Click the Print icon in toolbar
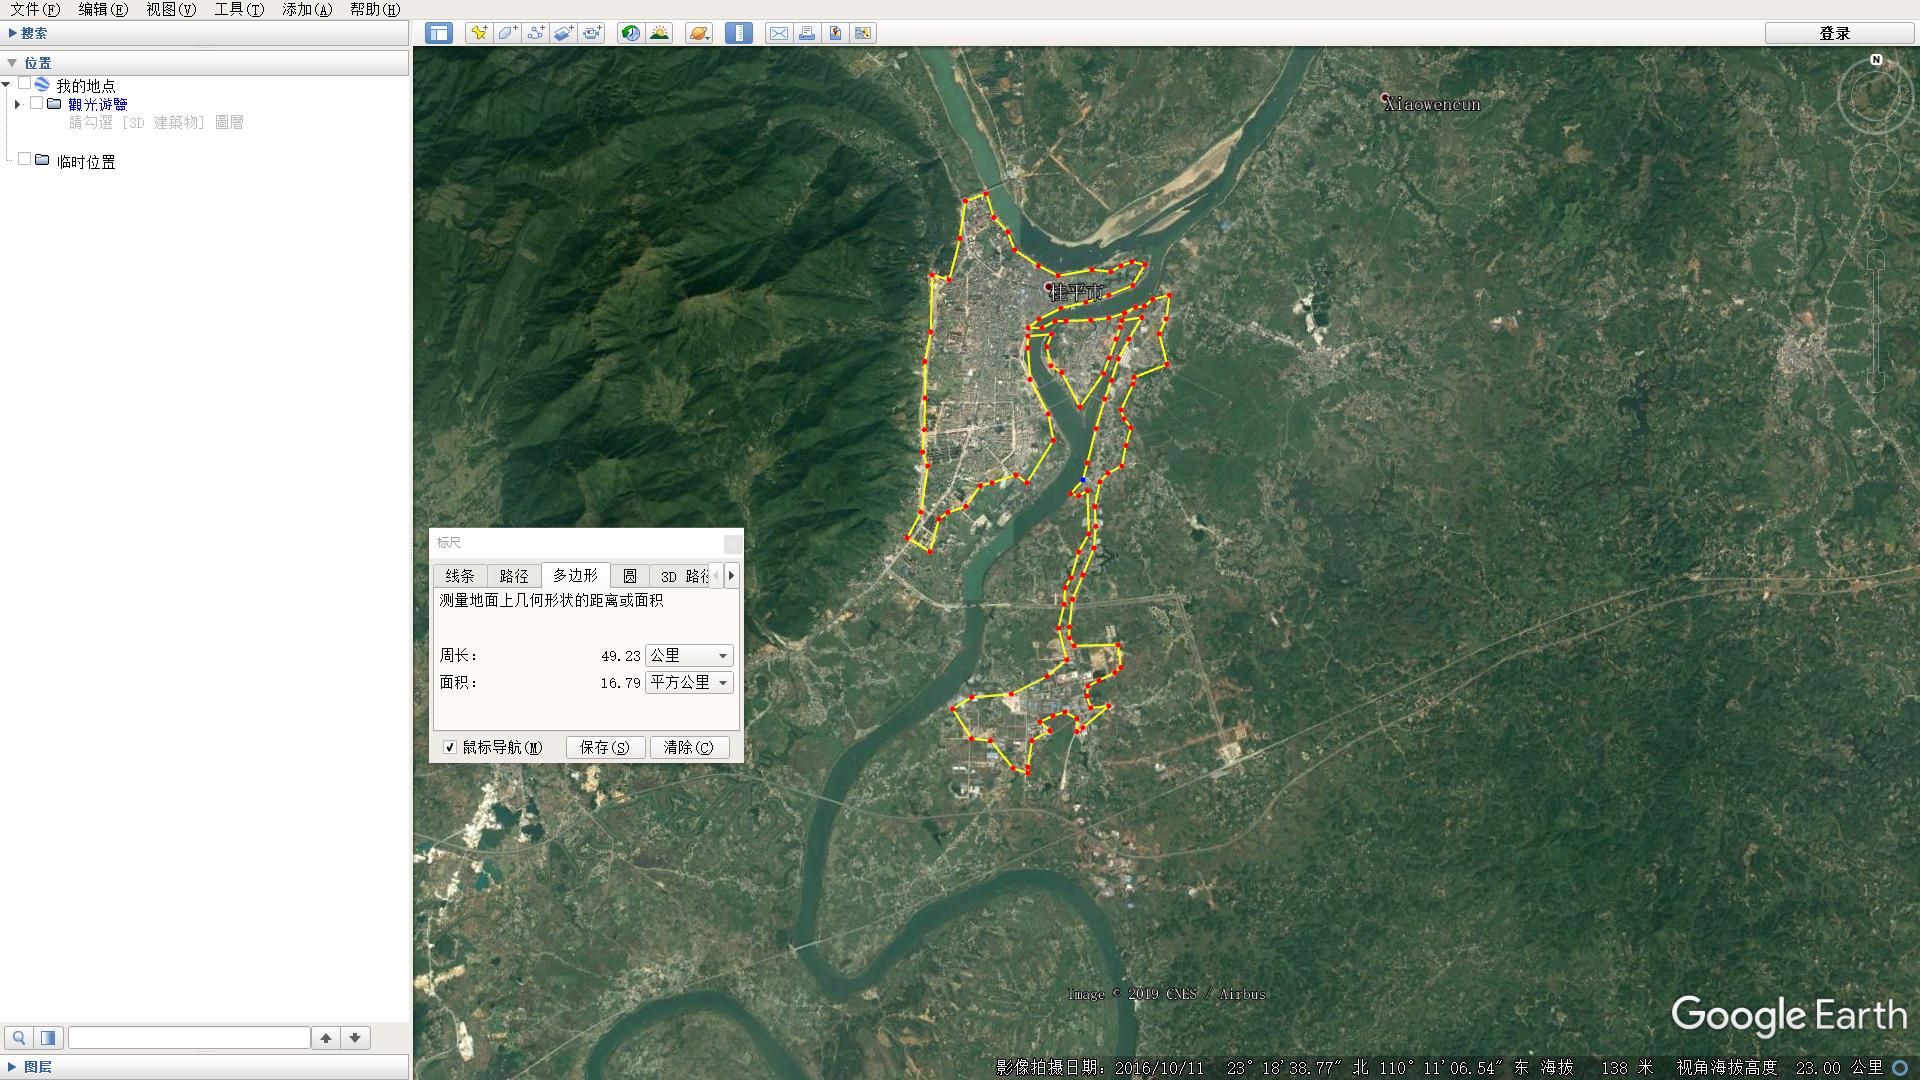Image resolution: width=1920 pixels, height=1080 pixels. (807, 33)
